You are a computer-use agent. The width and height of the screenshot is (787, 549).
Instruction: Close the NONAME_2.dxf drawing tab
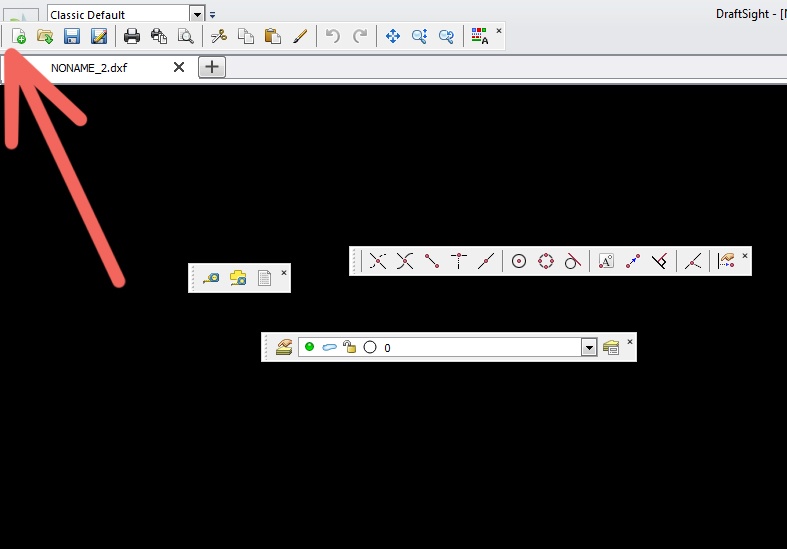pyautogui.click(x=179, y=67)
